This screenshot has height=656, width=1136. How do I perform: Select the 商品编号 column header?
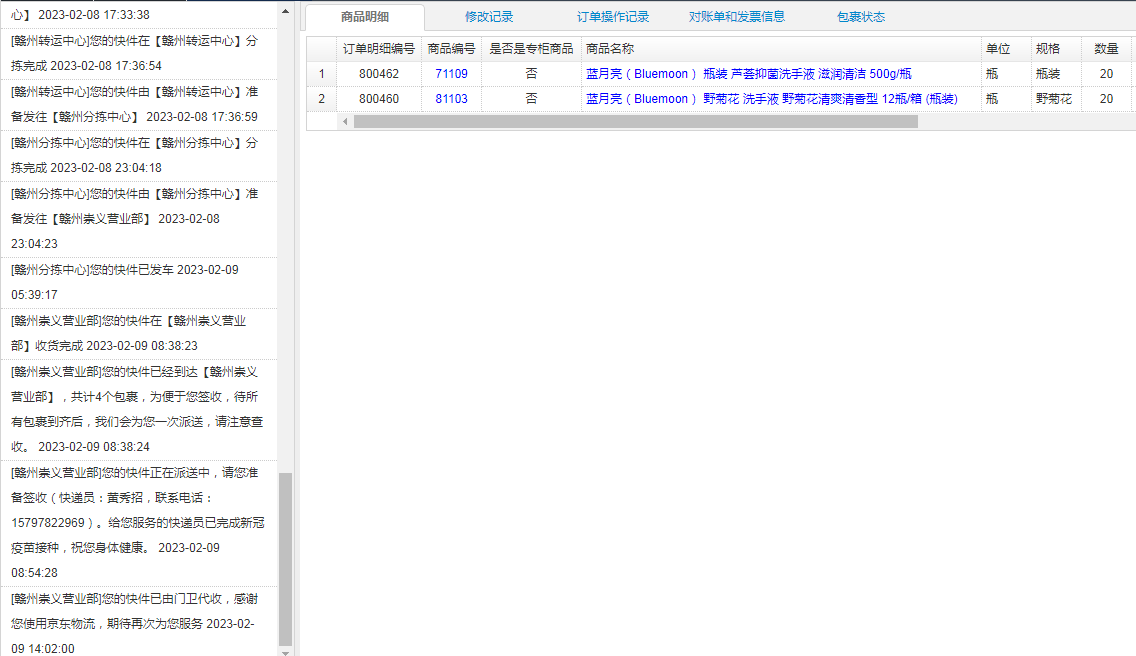click(x=451, y=49)
